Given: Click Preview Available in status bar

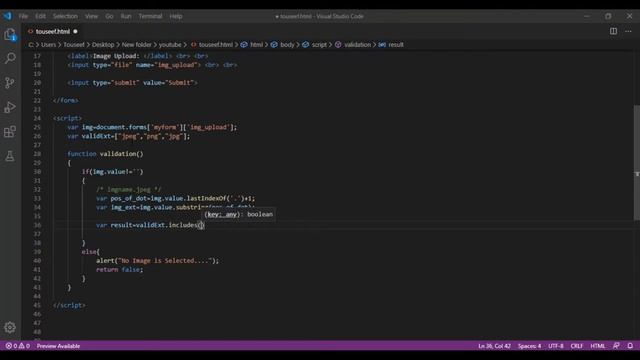Looking at the screenshot, I should 58,346.
